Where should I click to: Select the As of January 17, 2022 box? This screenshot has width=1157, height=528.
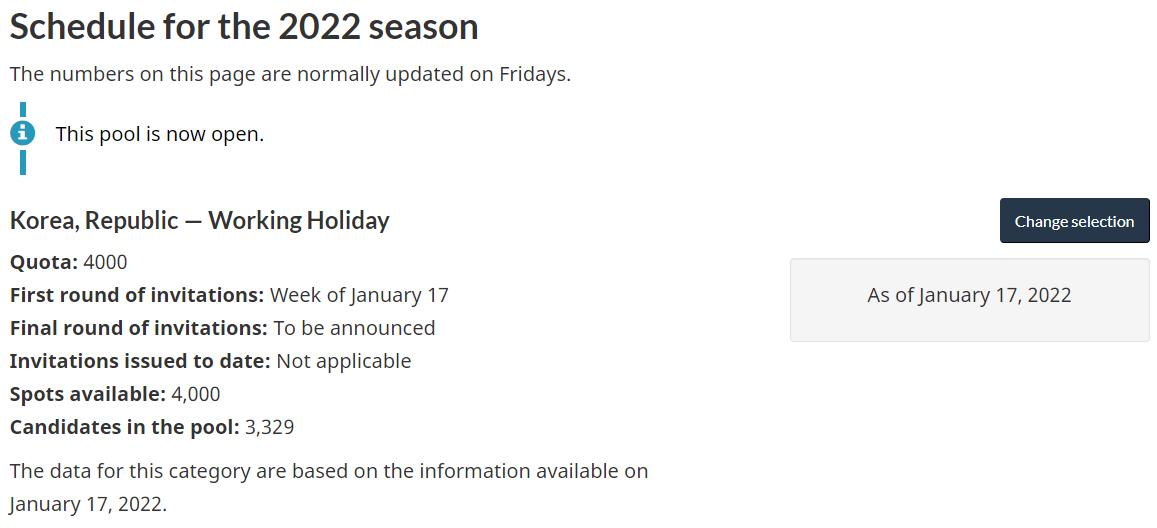970,299
